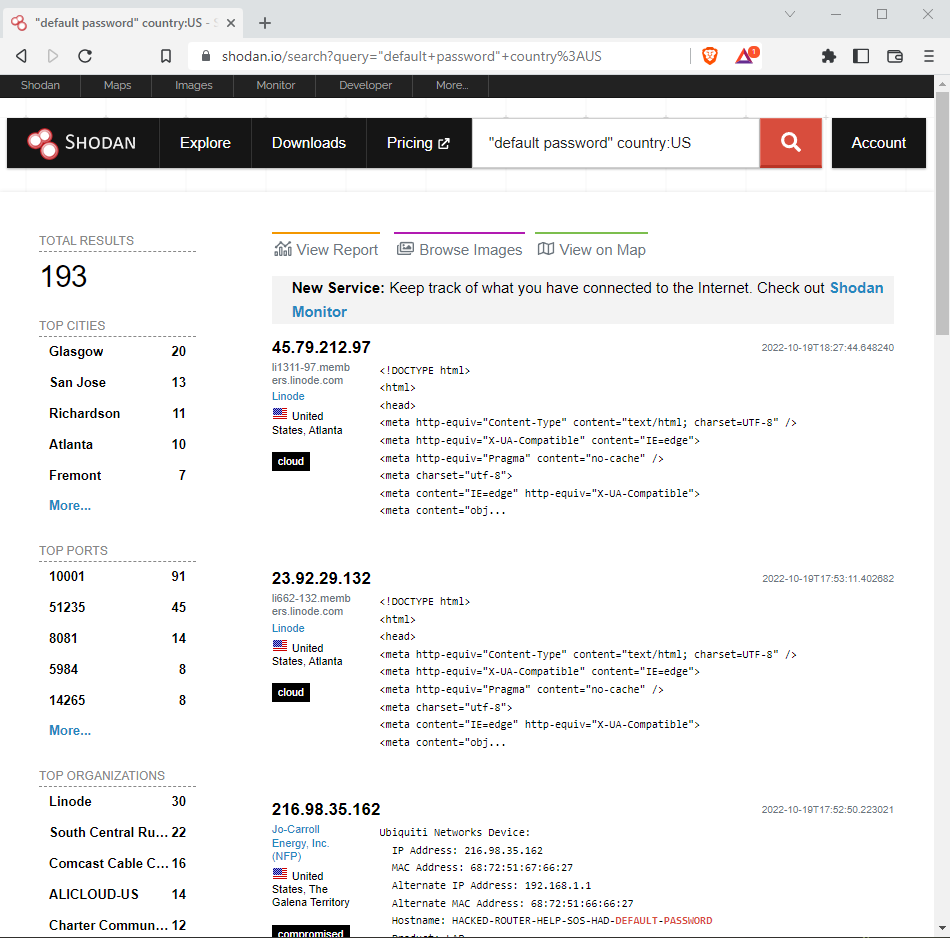Image resolution: width=950 pixels, height=938 pixels.
Task: Open the extensions puzzle icon
Action: tap(828, 56)
